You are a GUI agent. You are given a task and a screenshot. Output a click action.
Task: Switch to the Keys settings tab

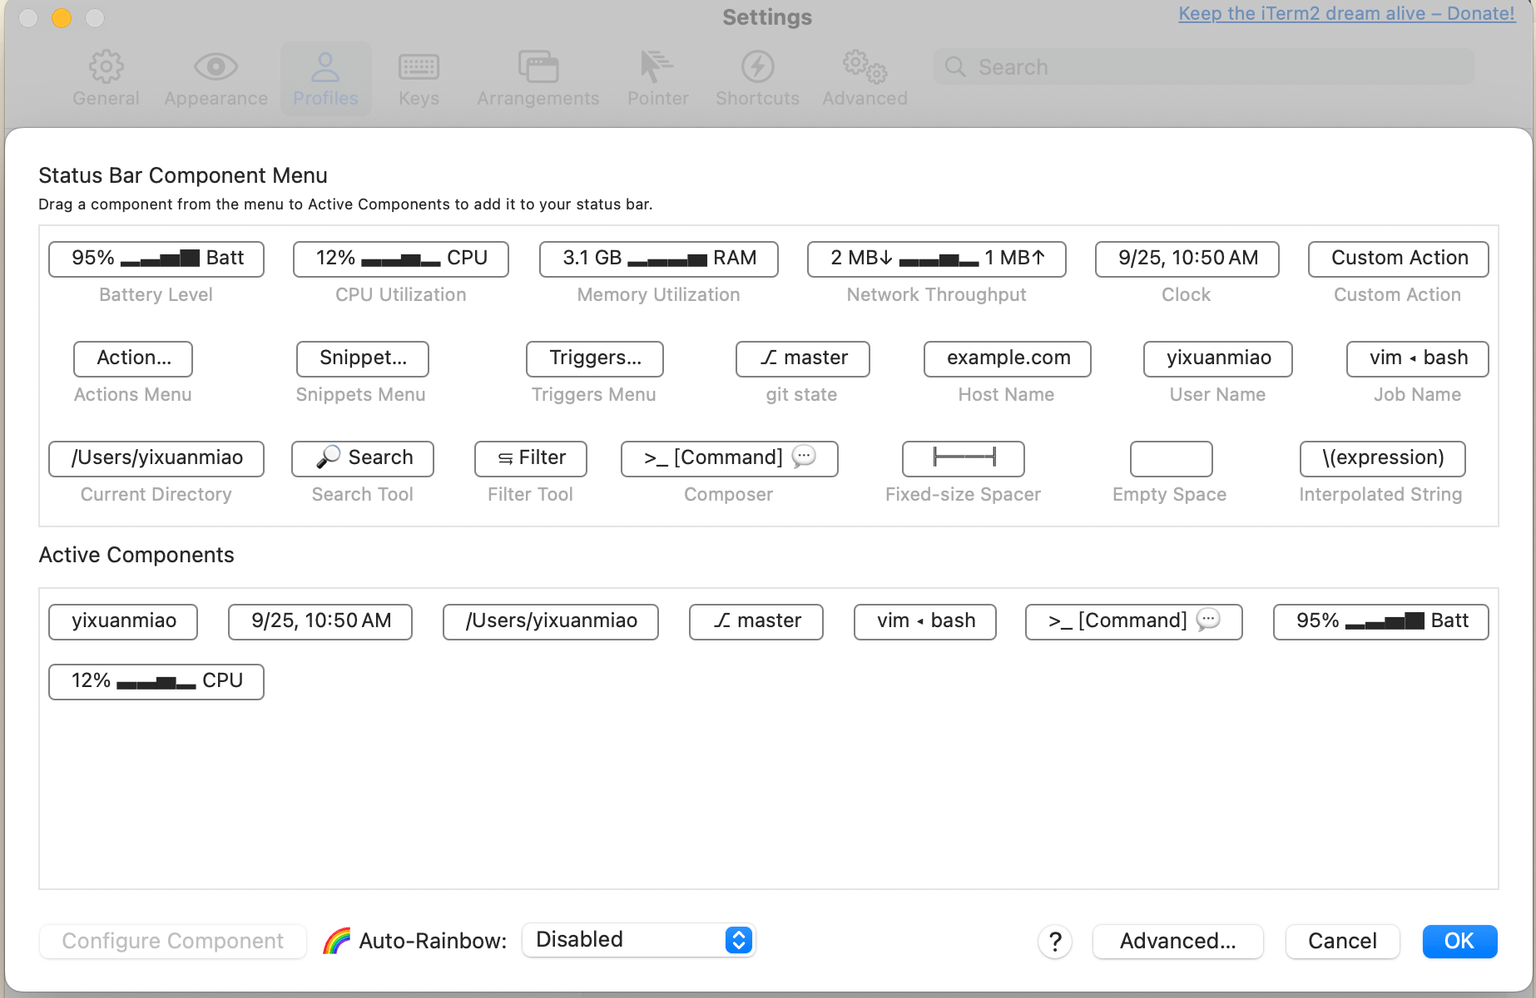(418, 78)
